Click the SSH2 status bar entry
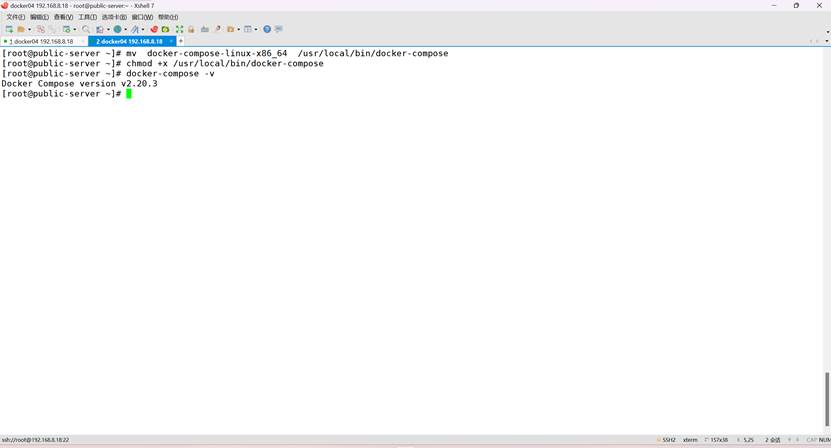The image size is (831, 448). pyautogui.click(x=667, y=440)
